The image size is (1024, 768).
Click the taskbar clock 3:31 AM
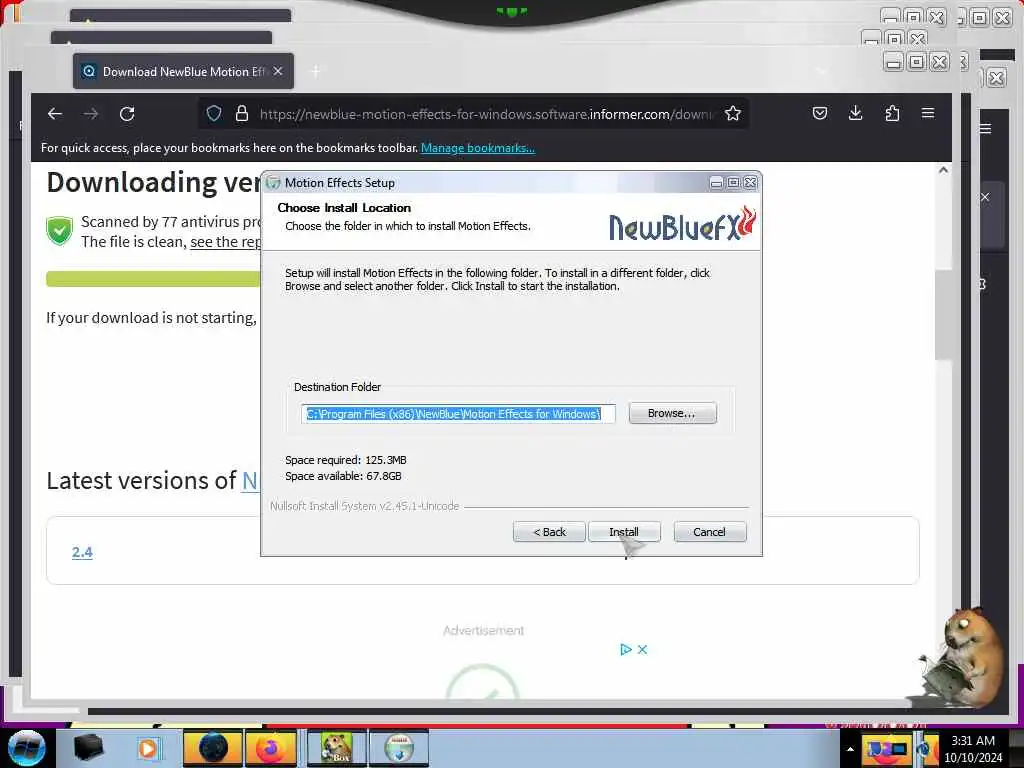[x=973, y=741]
